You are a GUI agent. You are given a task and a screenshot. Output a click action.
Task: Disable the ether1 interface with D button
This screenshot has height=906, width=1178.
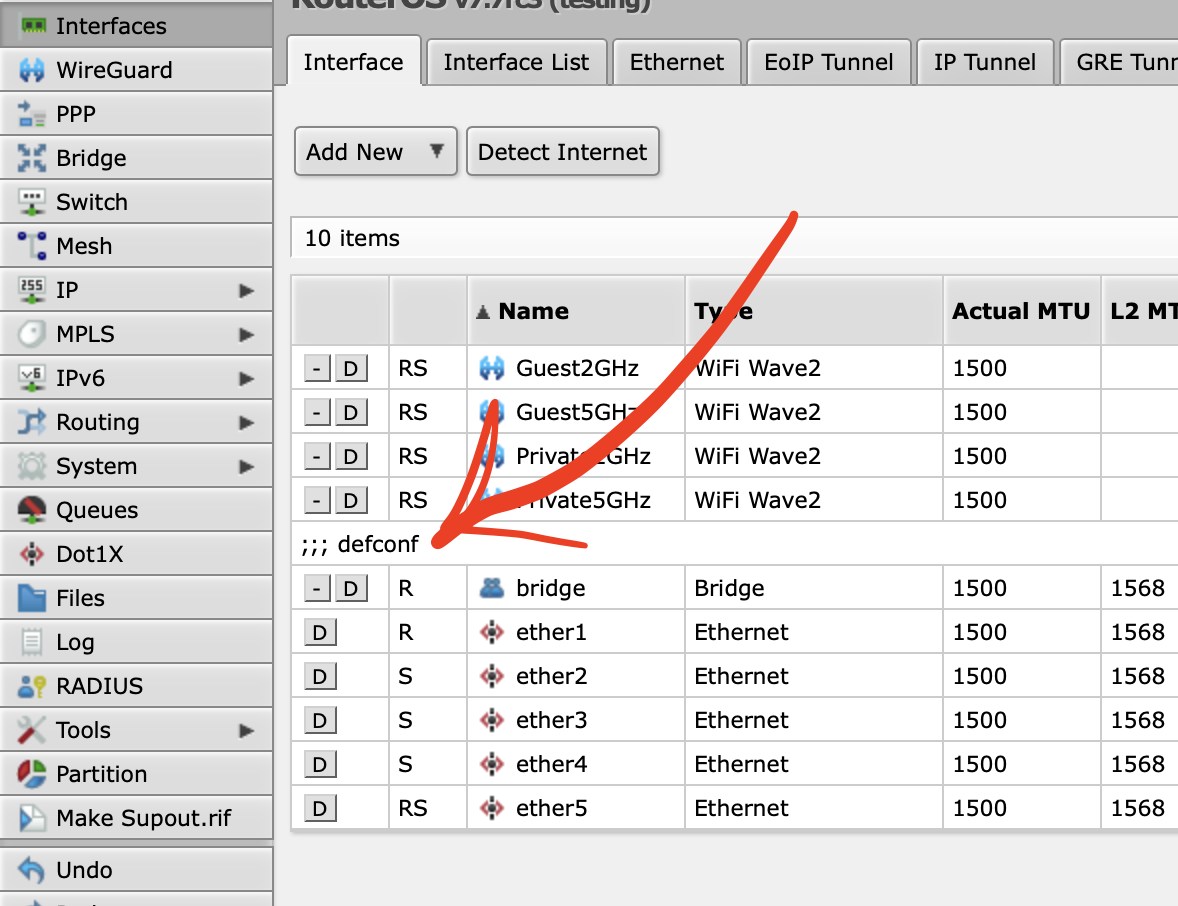click(x=319, y=632)
